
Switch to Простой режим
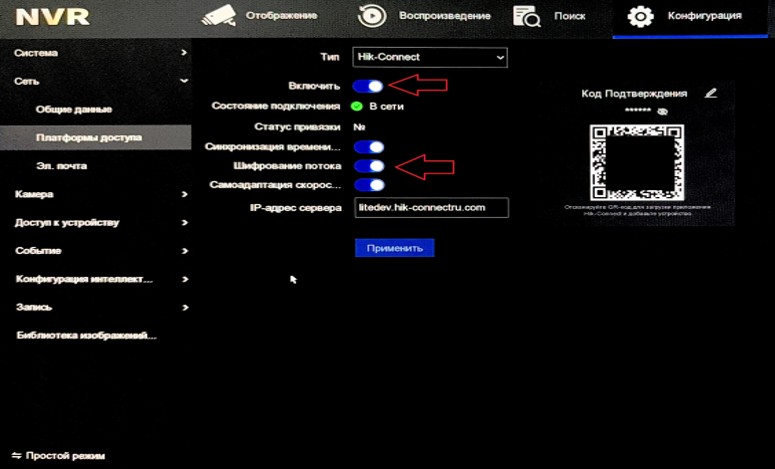tap(65, 456)
